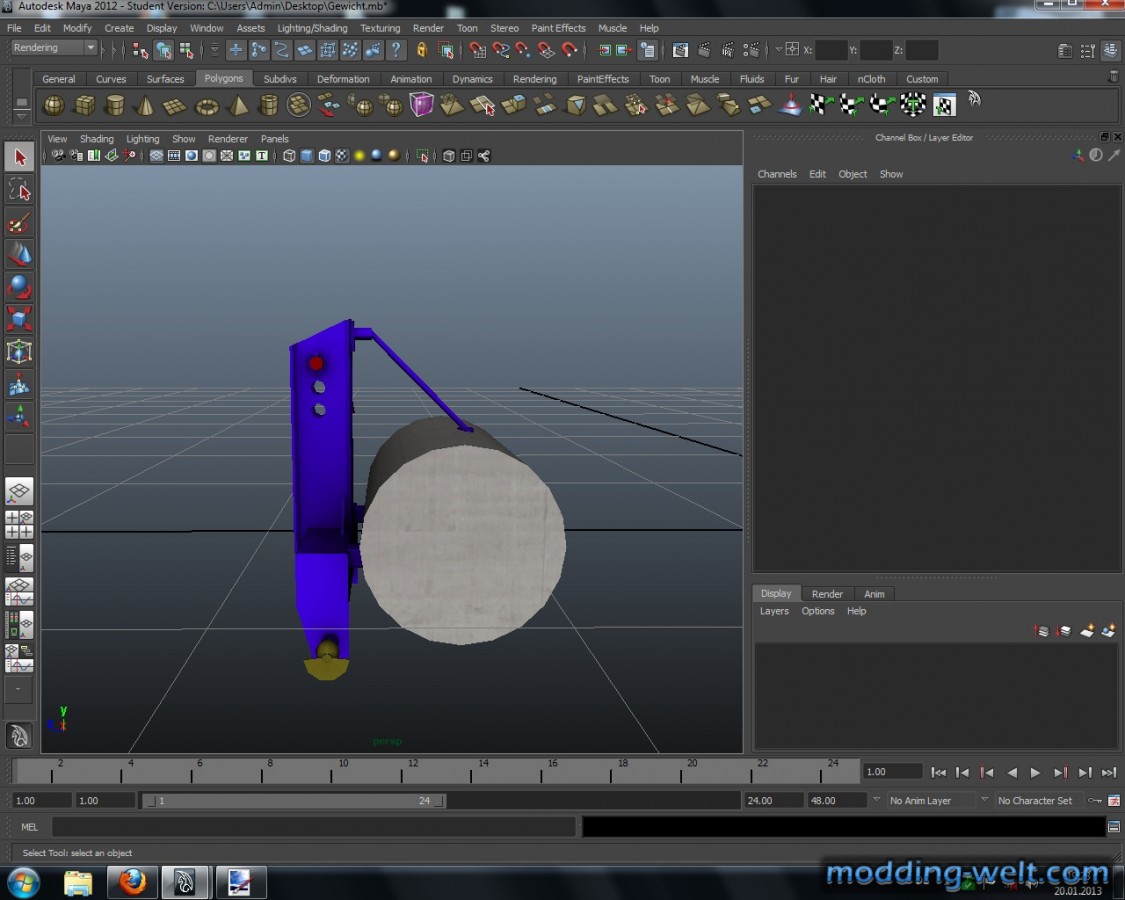The width and height of the screenshot is (1125, 900).
Task: Start IPR render from status line
Action: click(x=728, y=50)
